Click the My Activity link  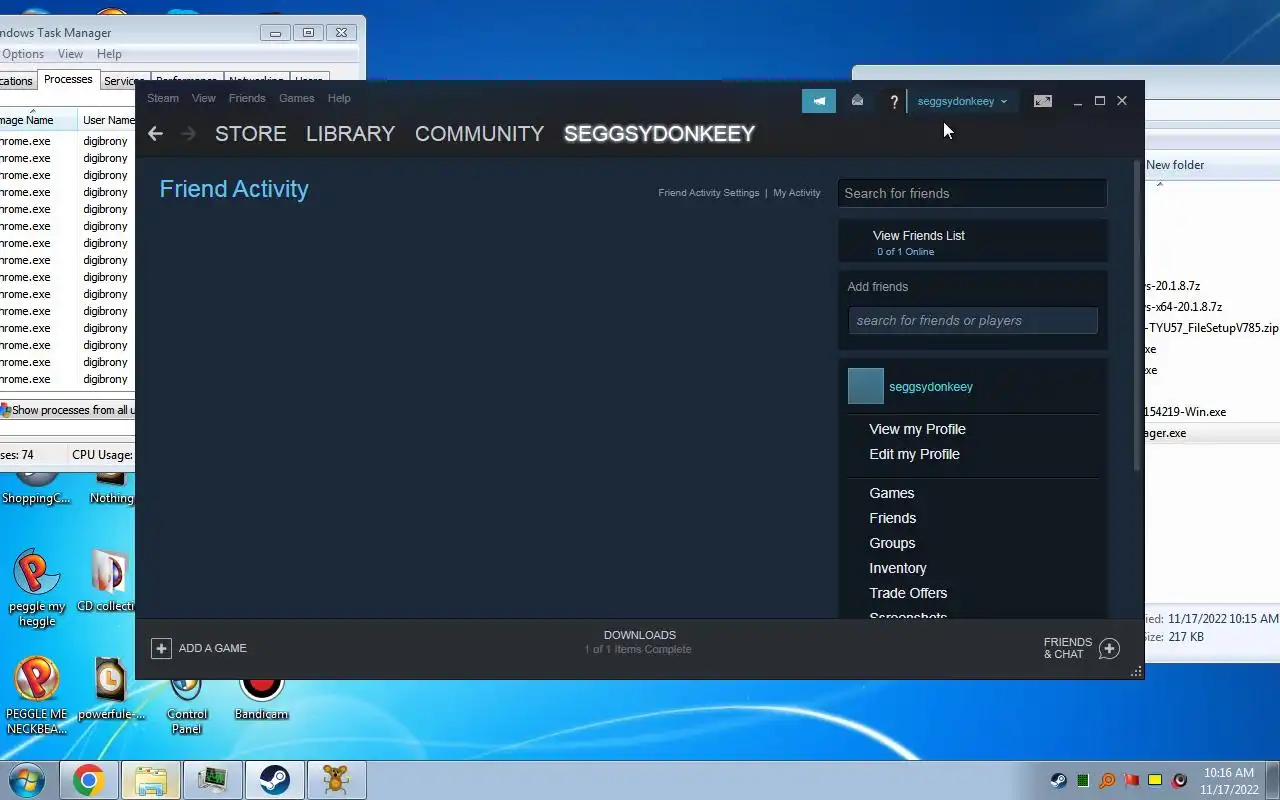click(797, 193)
